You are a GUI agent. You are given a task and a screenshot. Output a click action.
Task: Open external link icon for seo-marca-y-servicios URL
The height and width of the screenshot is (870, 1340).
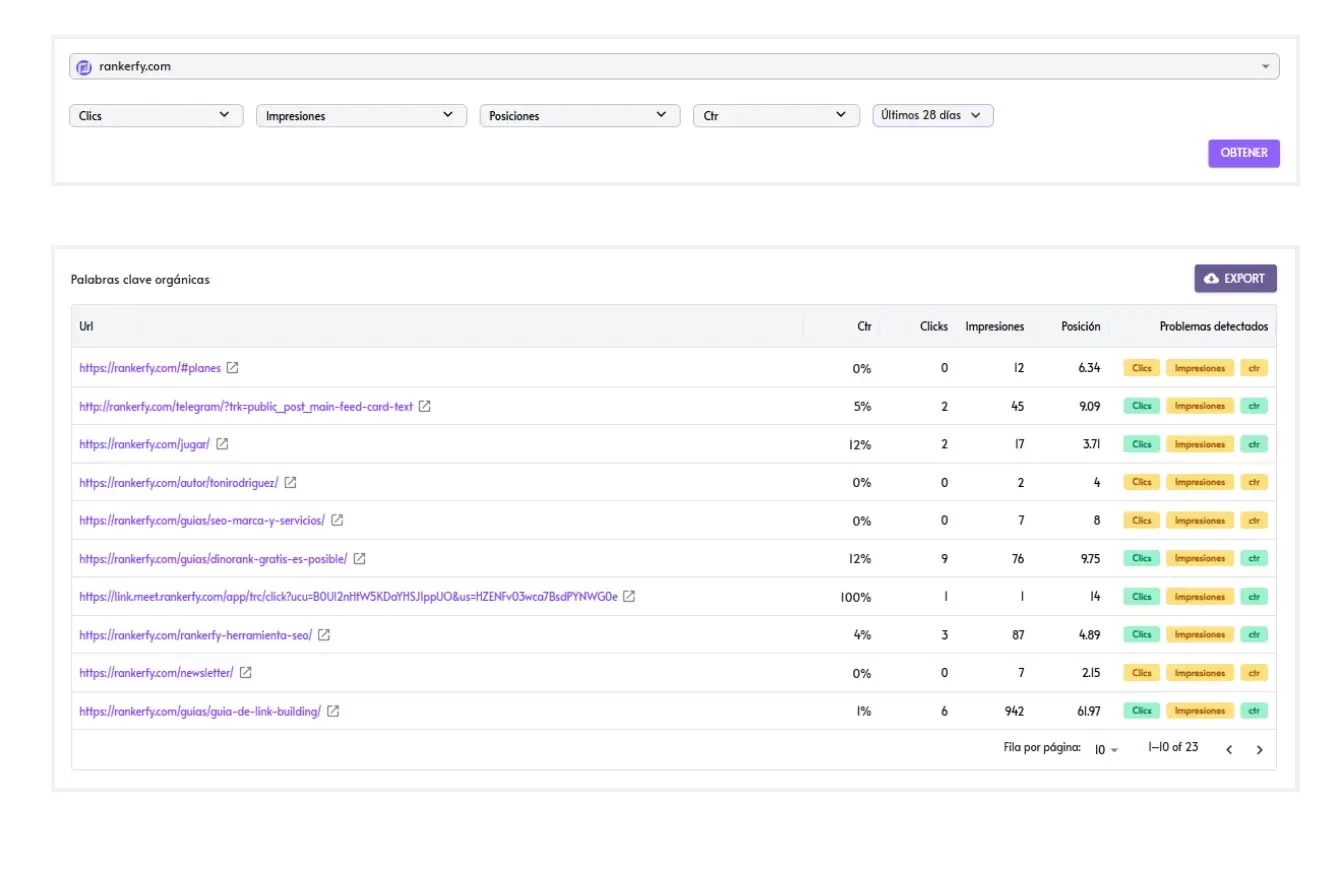(x=337, y=520)
